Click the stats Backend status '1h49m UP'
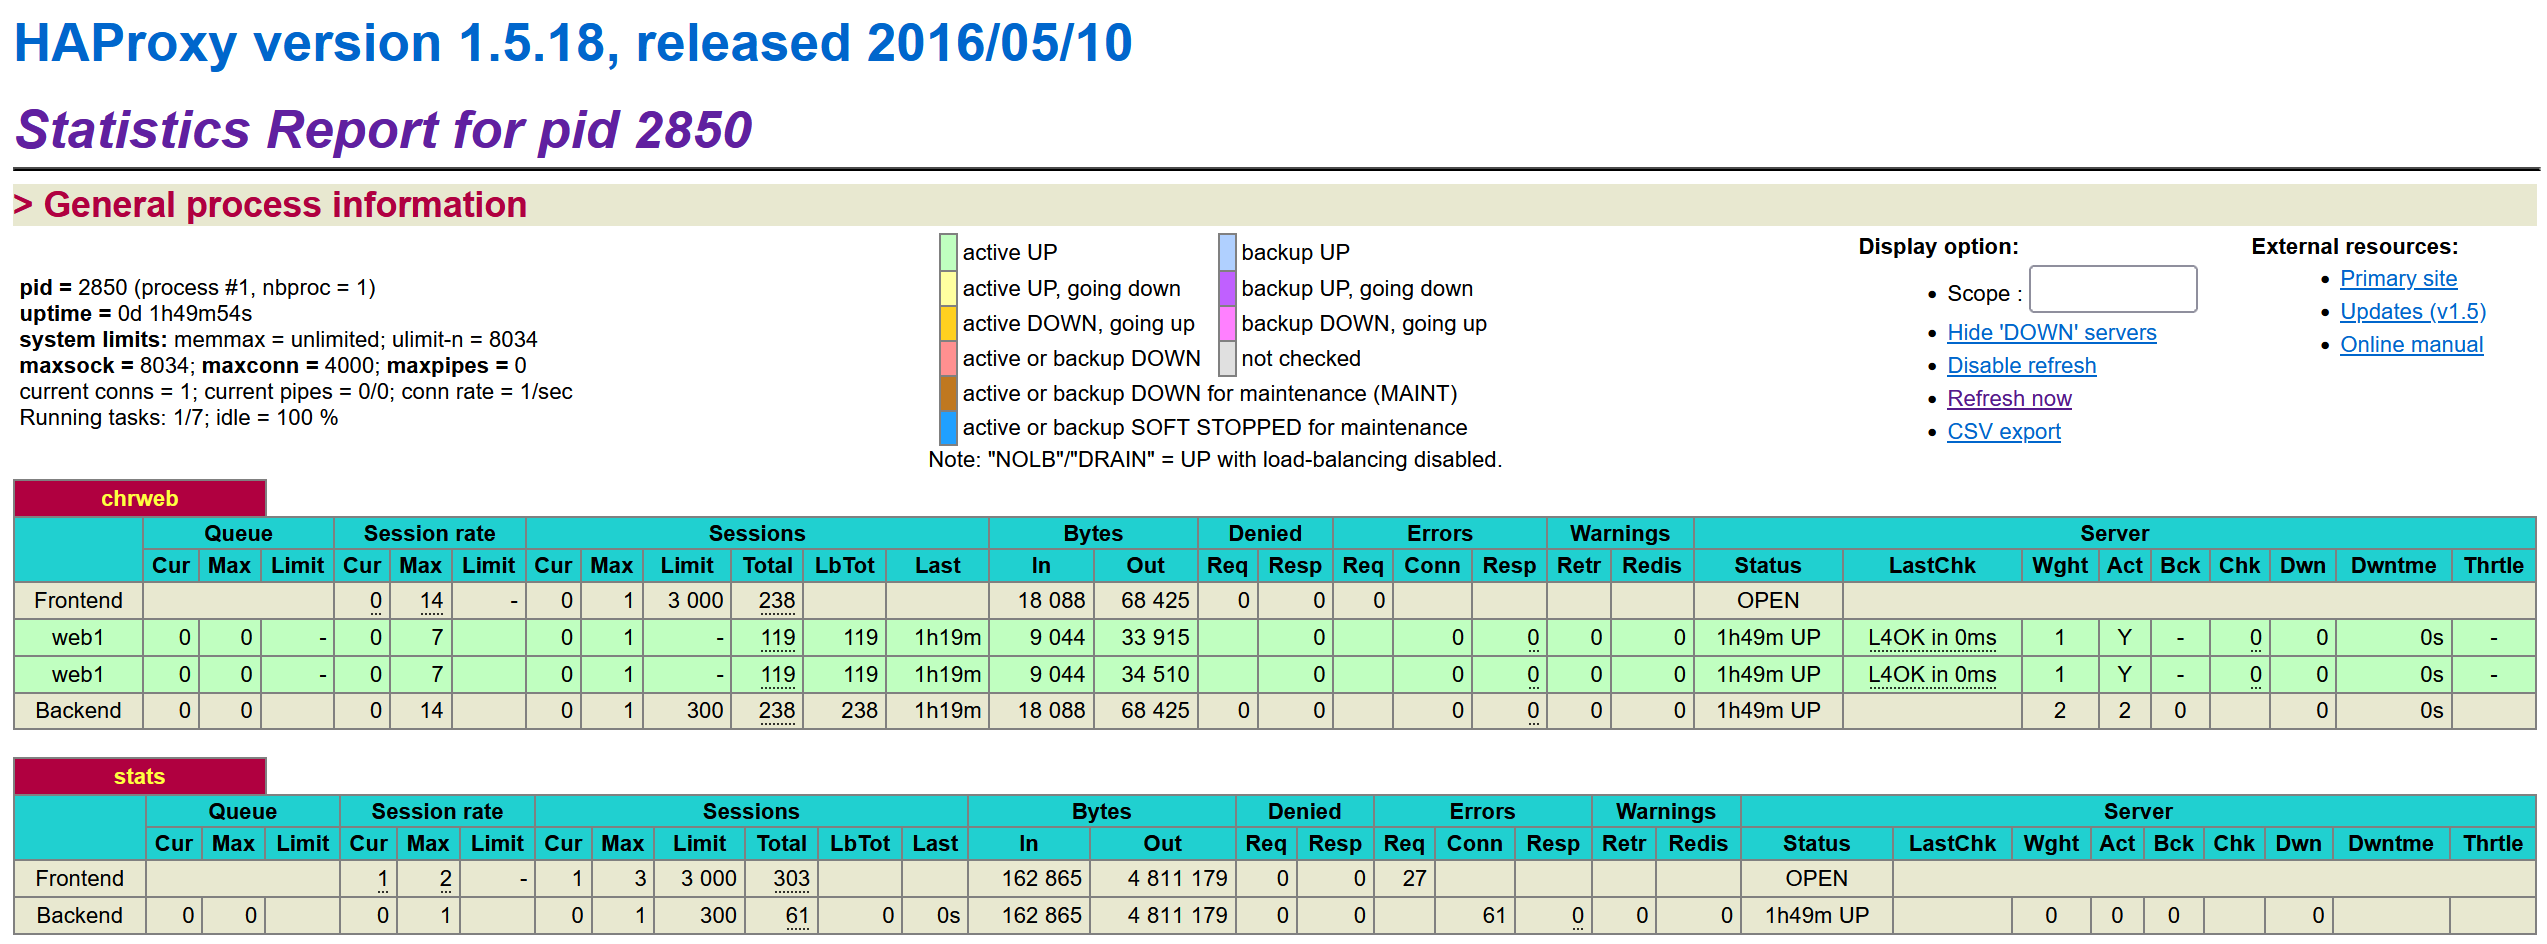Viewport: 2547px width, 944px height. point(1817,915)
